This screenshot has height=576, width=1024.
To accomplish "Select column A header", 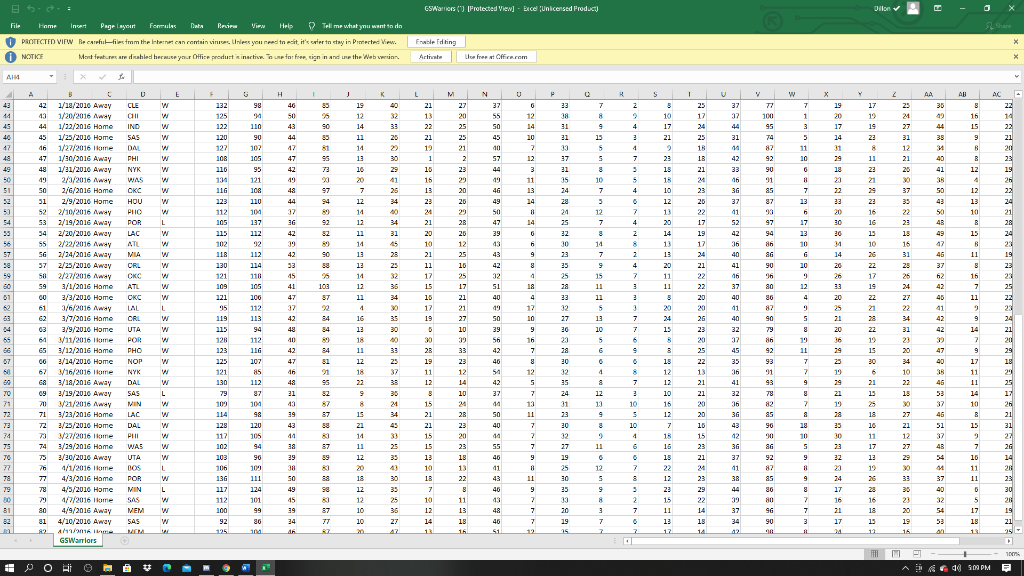I will pos(31,94).
